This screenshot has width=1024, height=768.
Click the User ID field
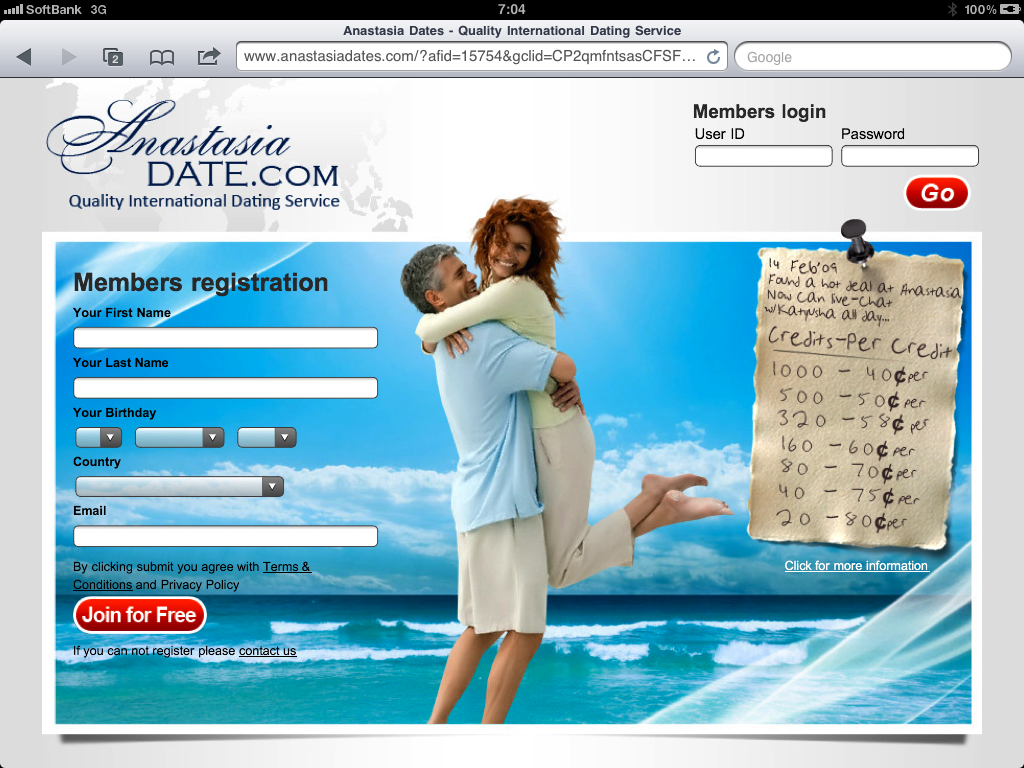pyautogui.click(x=763, y=156)
